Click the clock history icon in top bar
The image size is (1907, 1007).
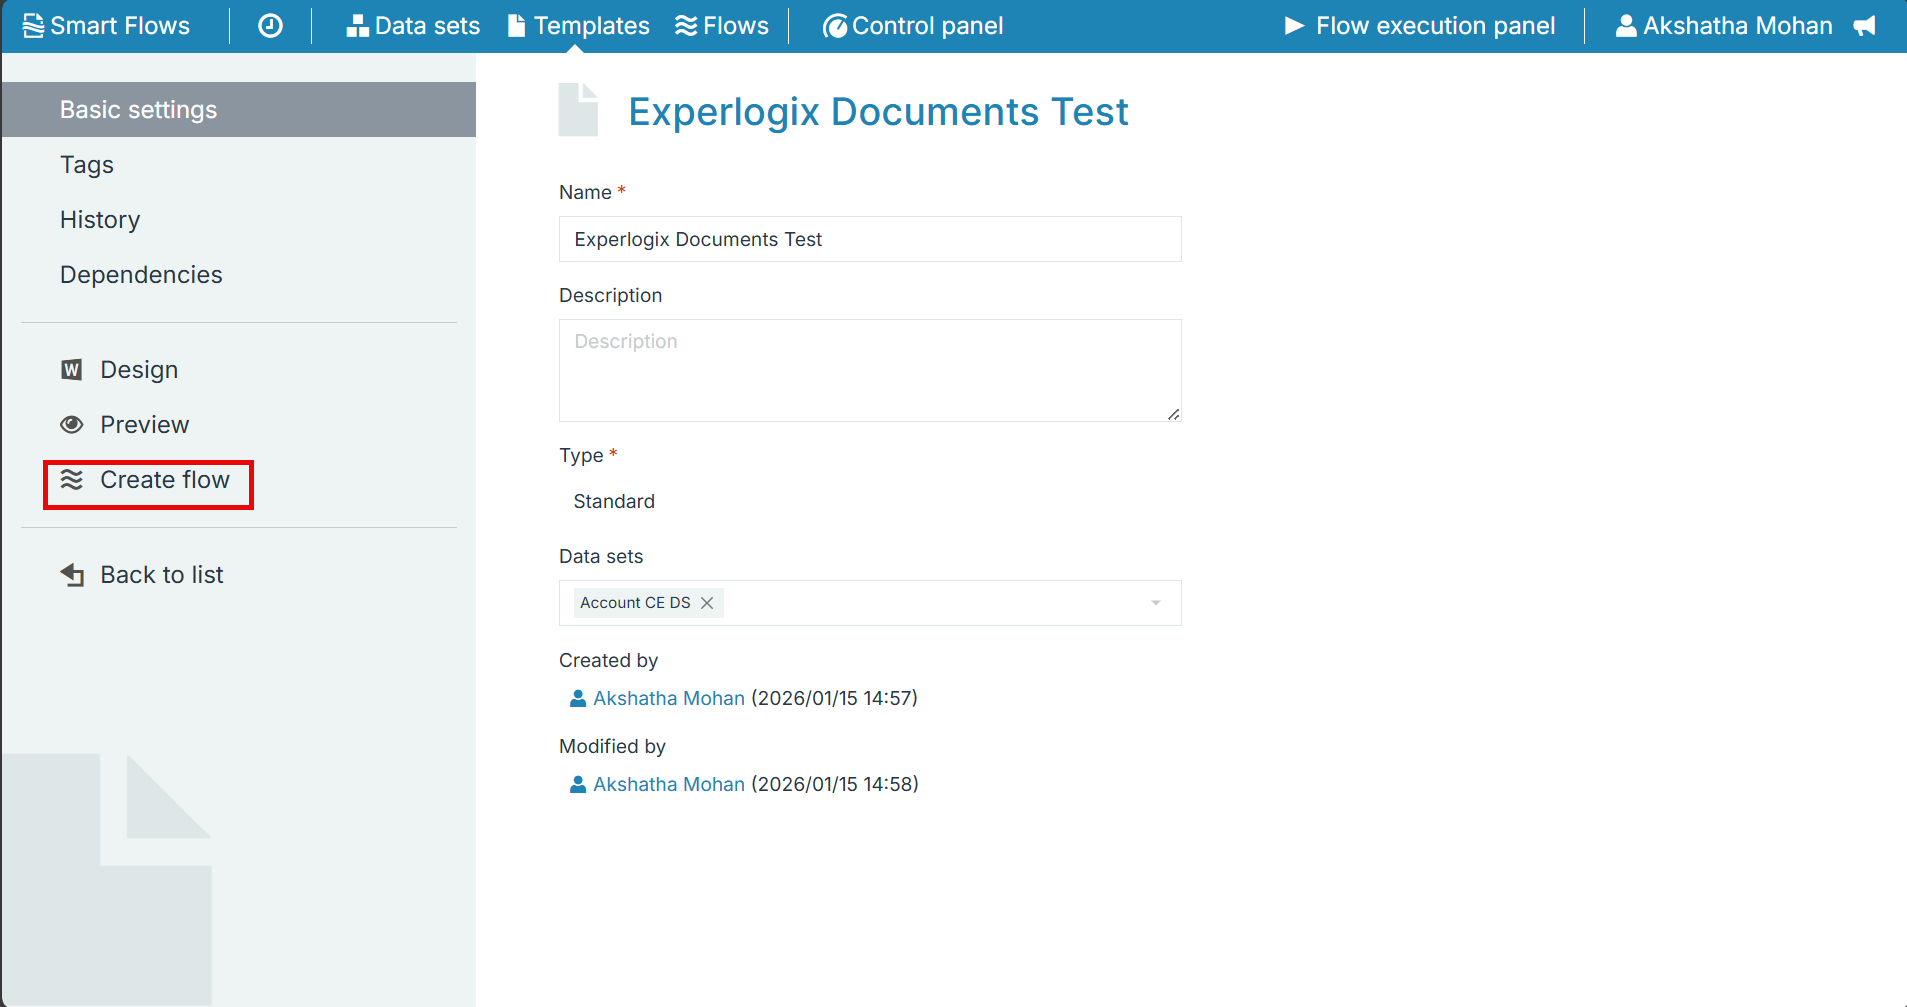click(x=270, y=26)
